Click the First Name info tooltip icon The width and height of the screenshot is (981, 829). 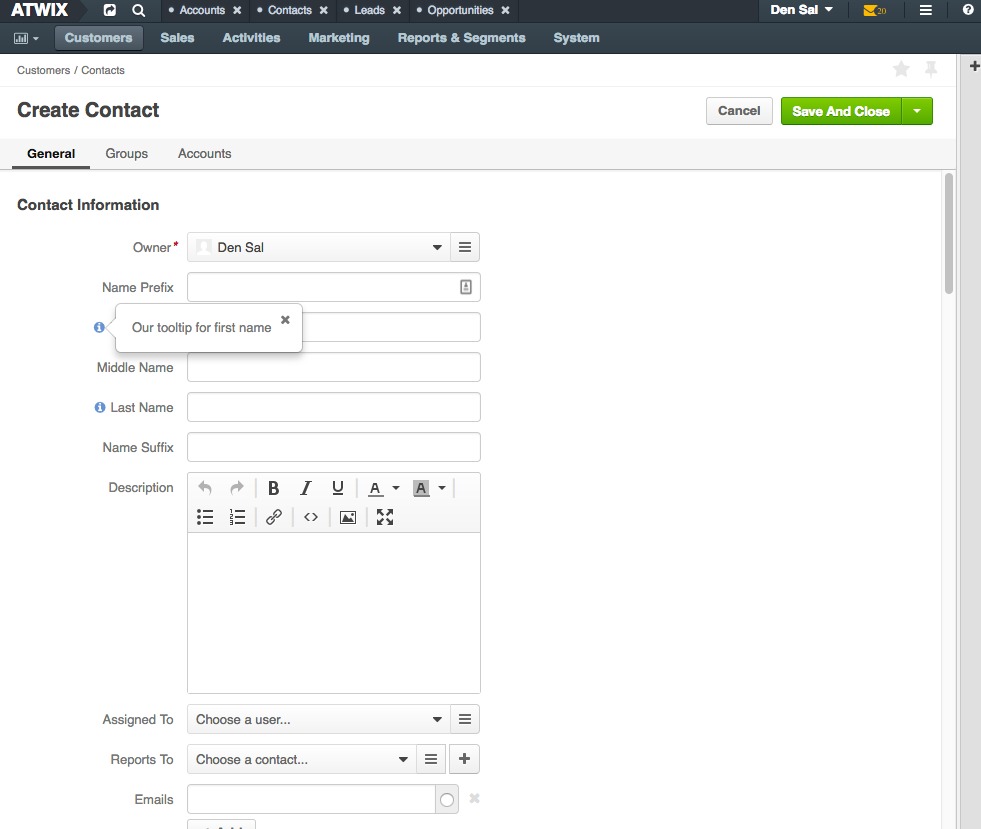99,327
